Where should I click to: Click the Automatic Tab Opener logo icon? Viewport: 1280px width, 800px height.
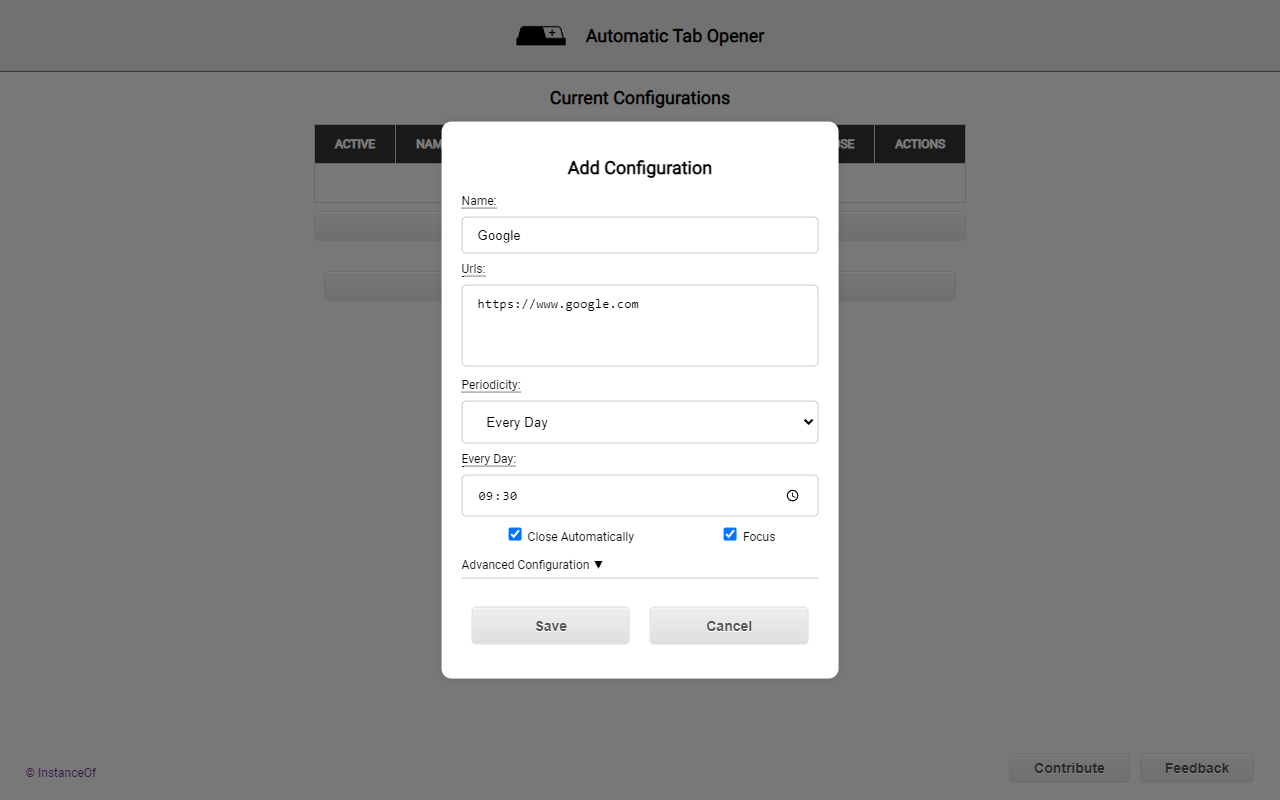541,35
